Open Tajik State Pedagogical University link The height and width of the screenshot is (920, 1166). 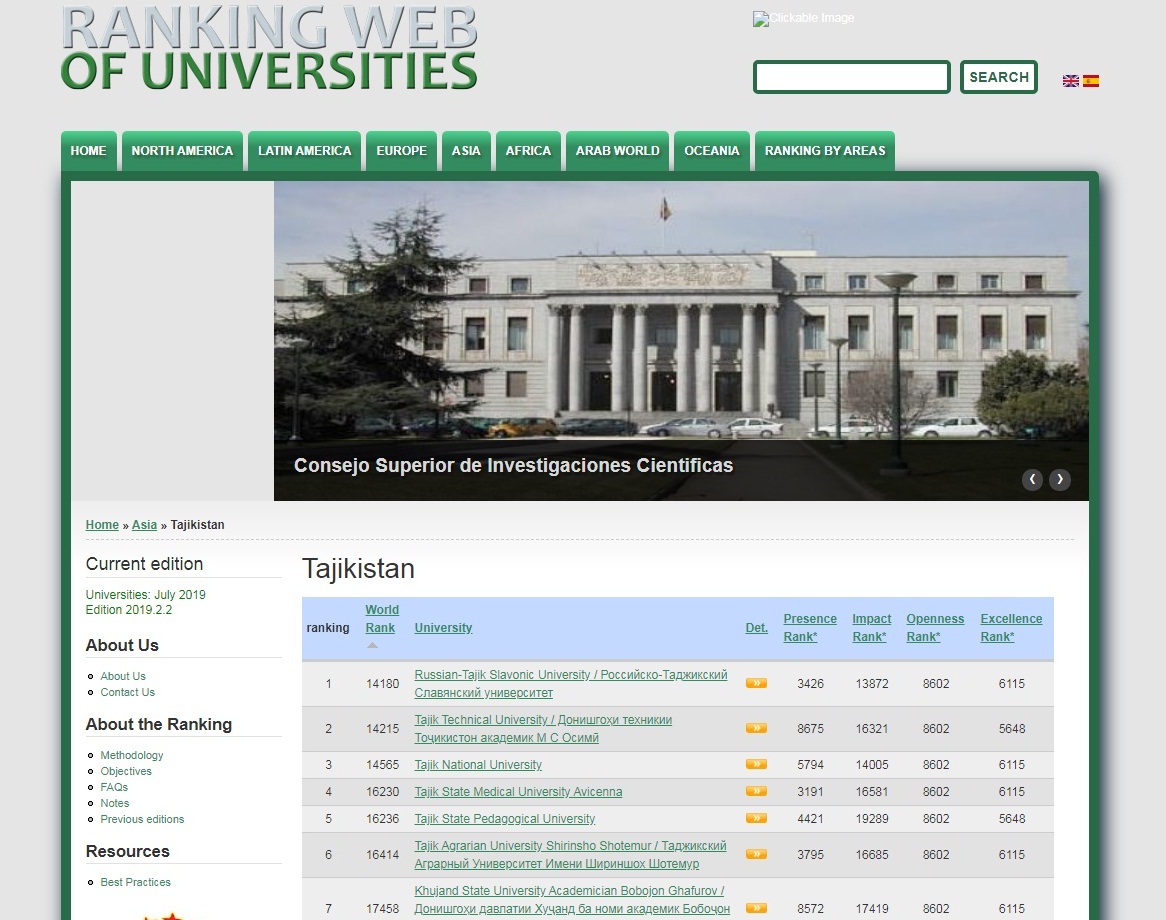tap(504, 819)
